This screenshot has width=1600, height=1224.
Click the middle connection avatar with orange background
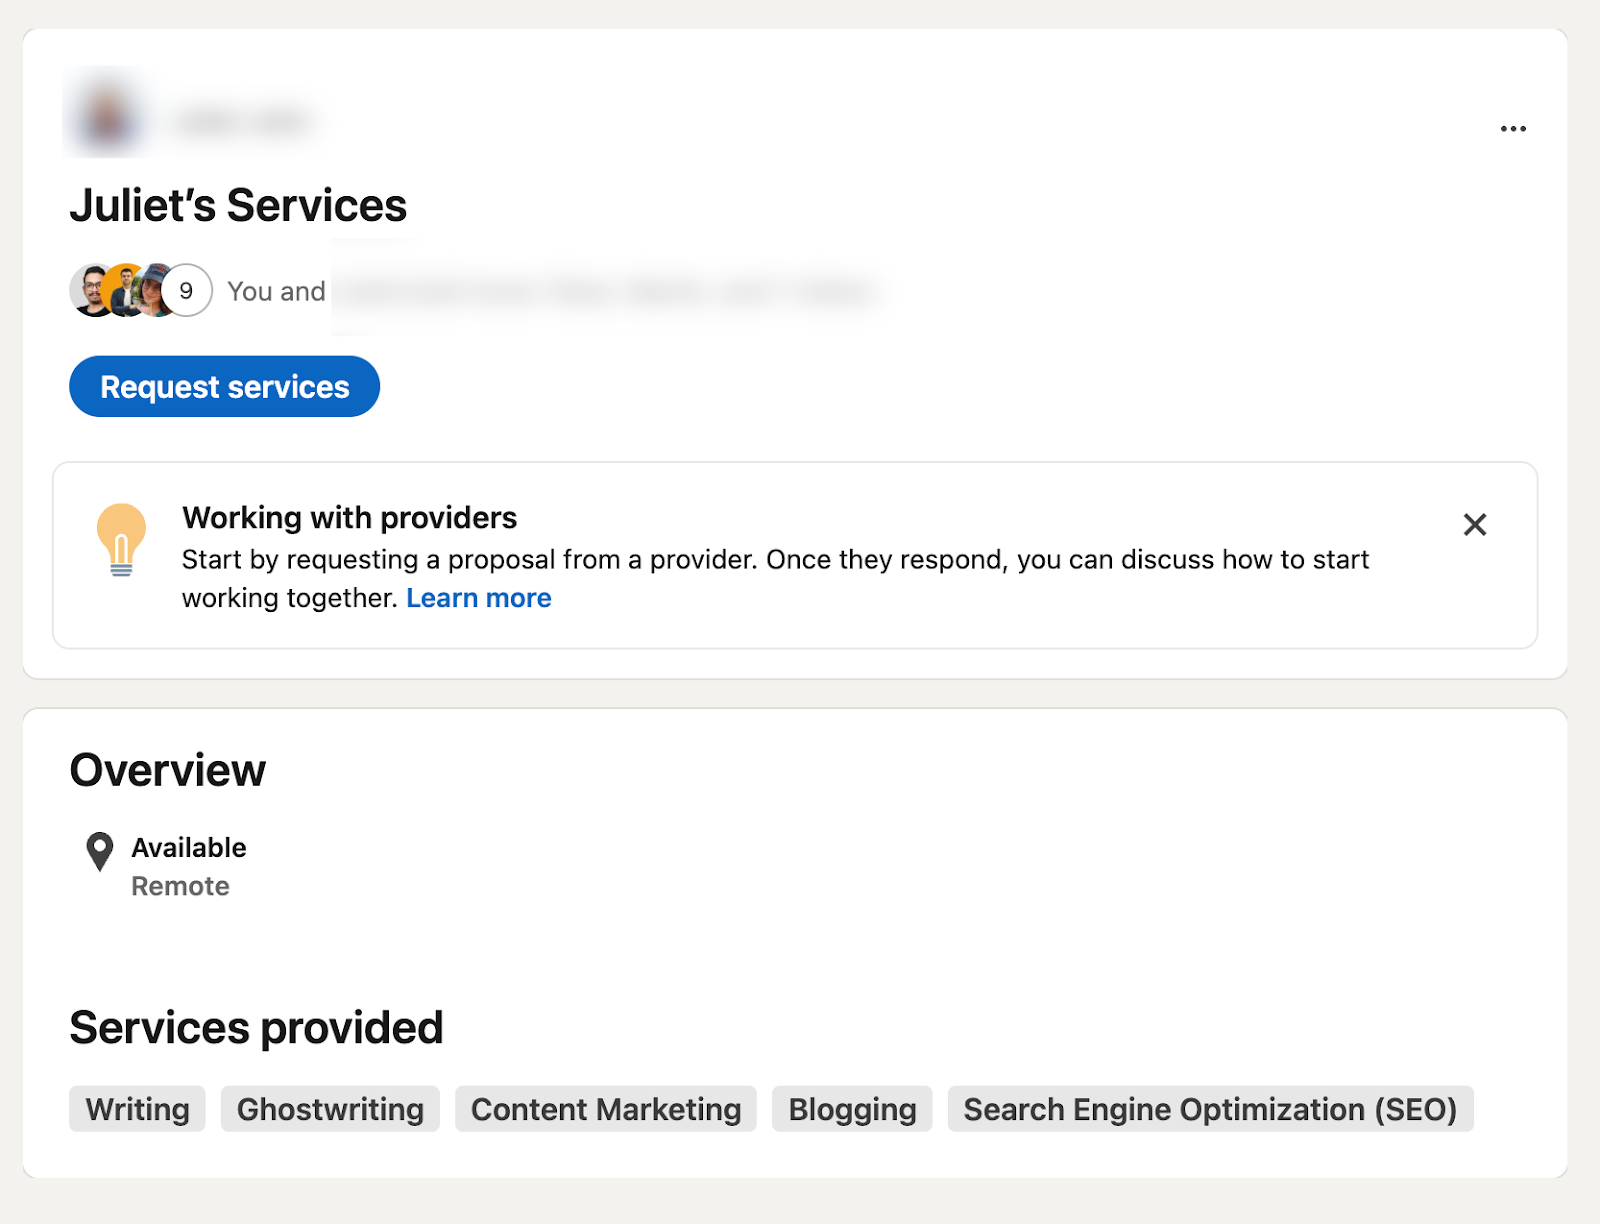(x=123, y=291)
